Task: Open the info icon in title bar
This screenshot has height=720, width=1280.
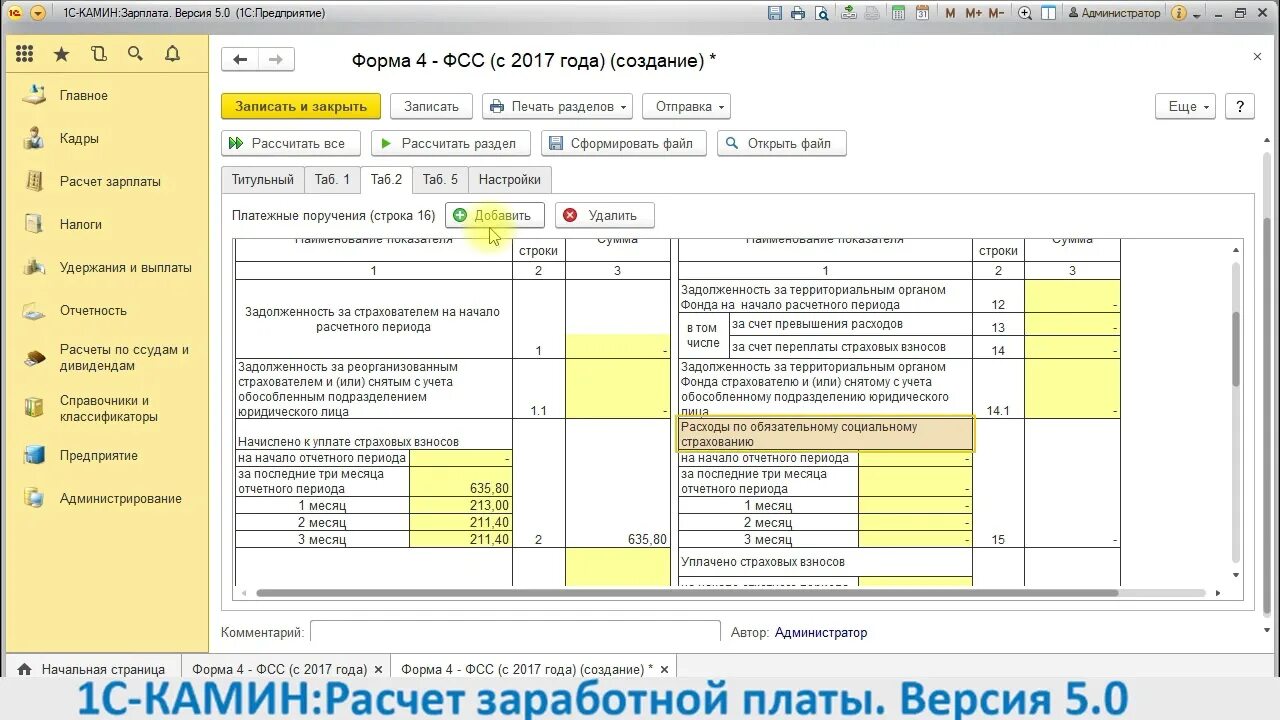Action: (1180, 13)
